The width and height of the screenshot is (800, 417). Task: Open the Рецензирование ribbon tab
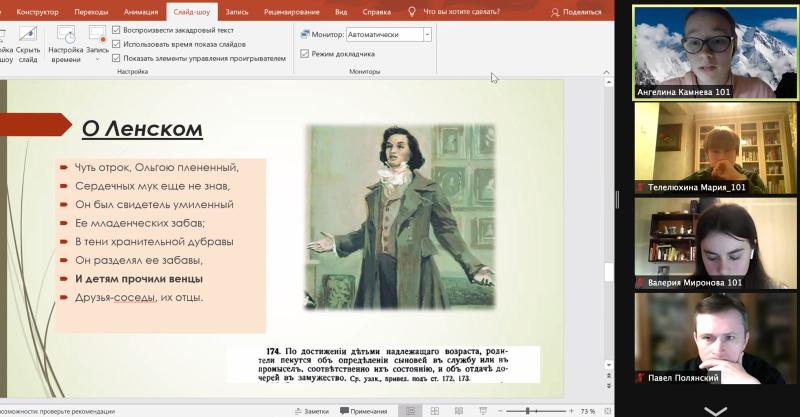pyautogui.click(x=291, y=12)
